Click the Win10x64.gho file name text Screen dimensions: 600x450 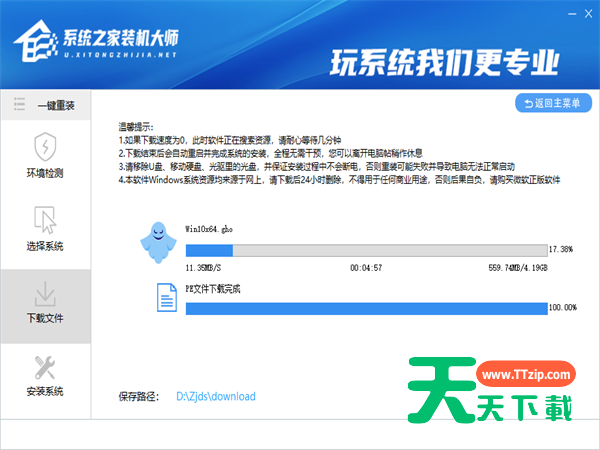(213, 229)
